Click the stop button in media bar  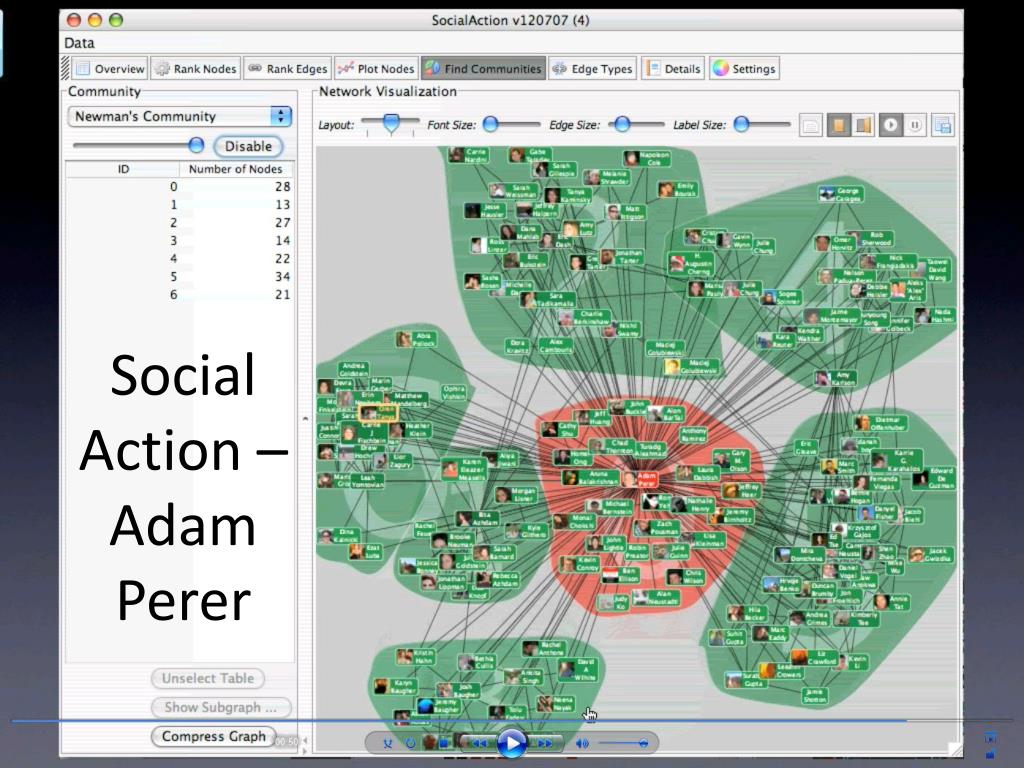[444, 743]
